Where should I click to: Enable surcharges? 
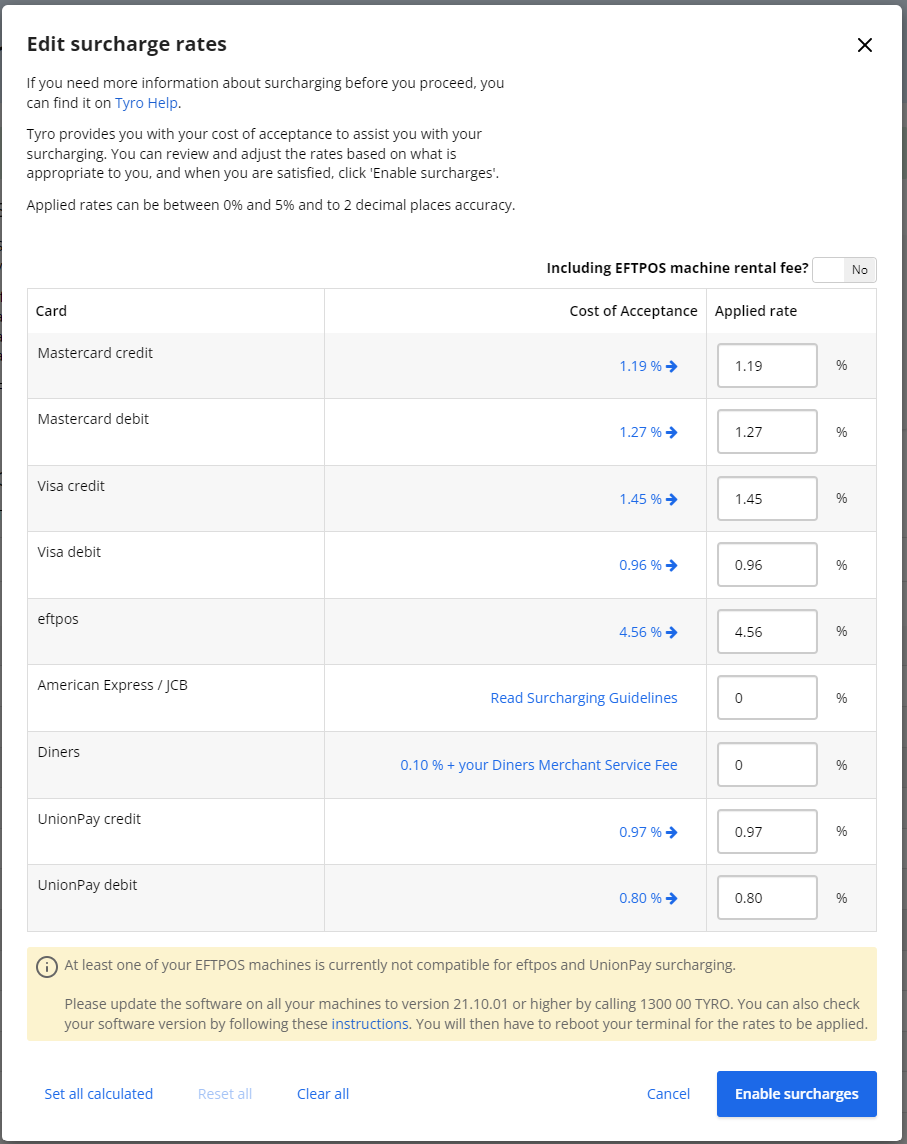[x=796, y=1093]
